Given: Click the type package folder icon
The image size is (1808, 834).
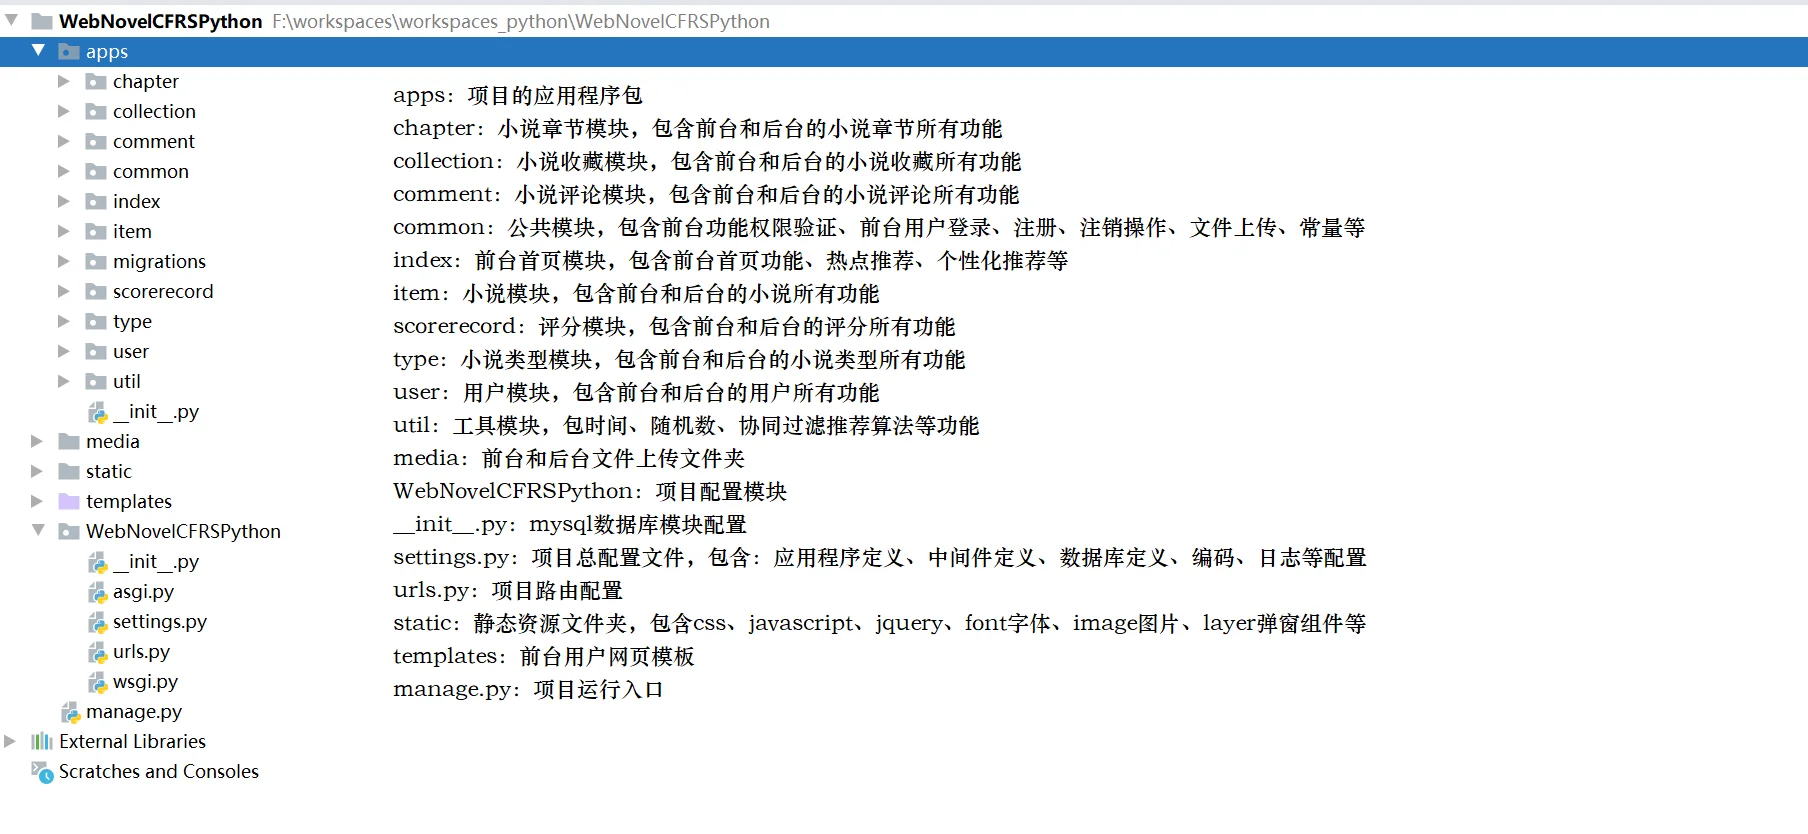Looking at the screenshot, I should coord(96,321).
